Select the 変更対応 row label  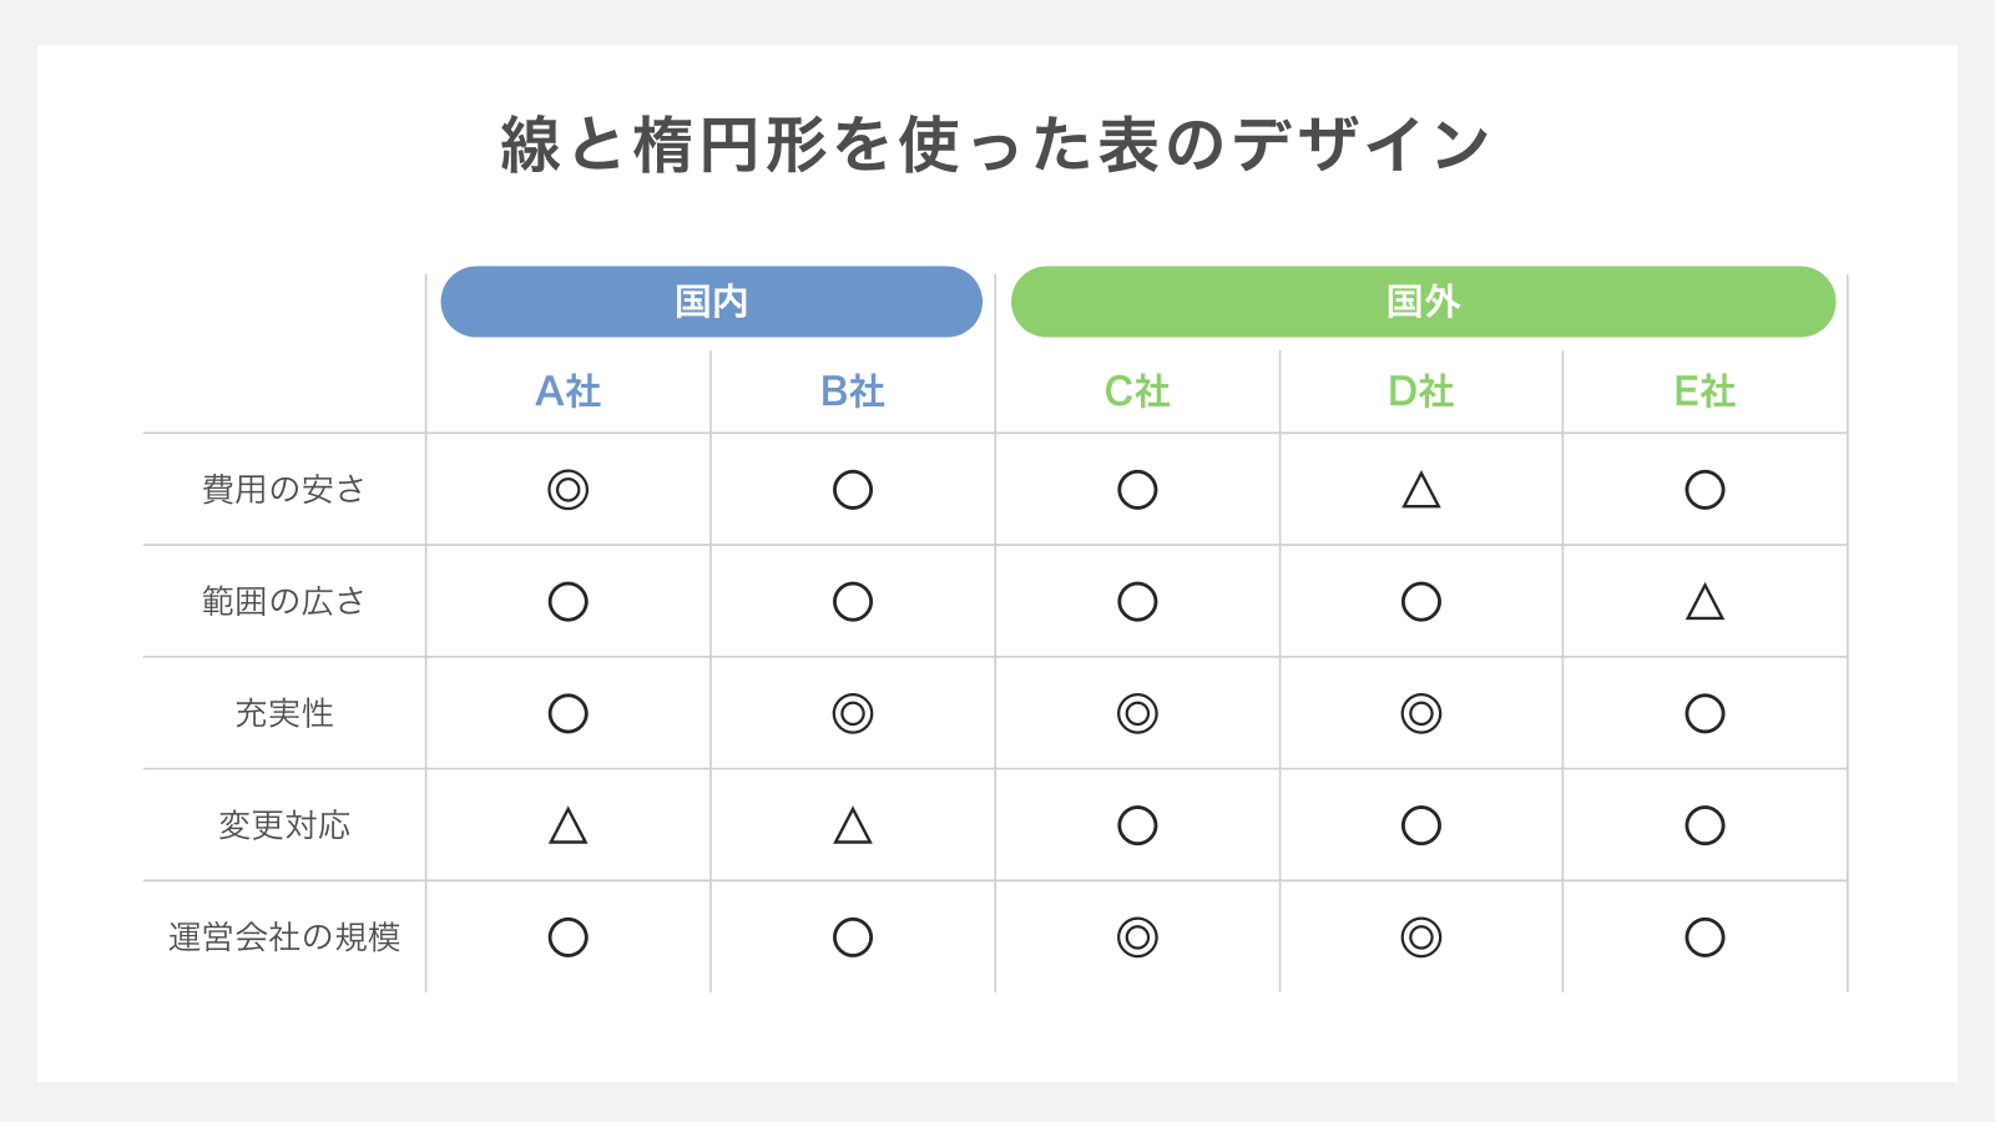point(284,826)
